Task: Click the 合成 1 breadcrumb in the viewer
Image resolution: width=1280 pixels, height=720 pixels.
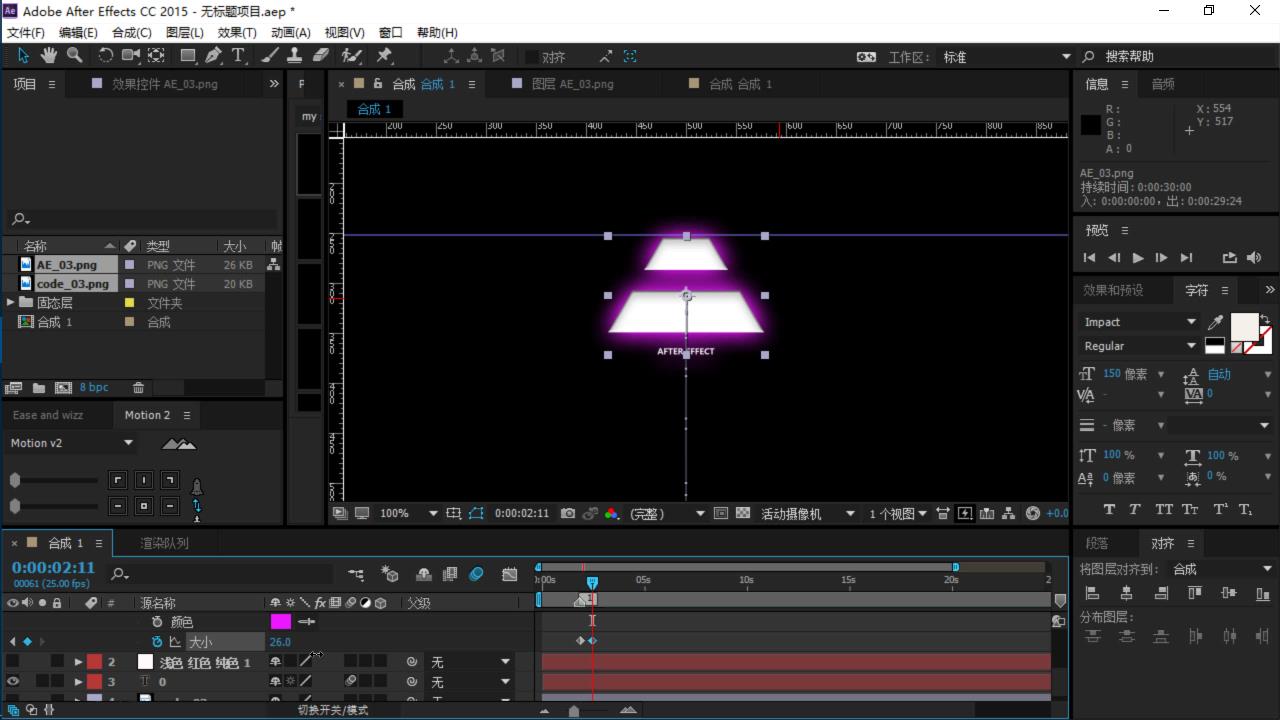Action: (x=374, y=109)
